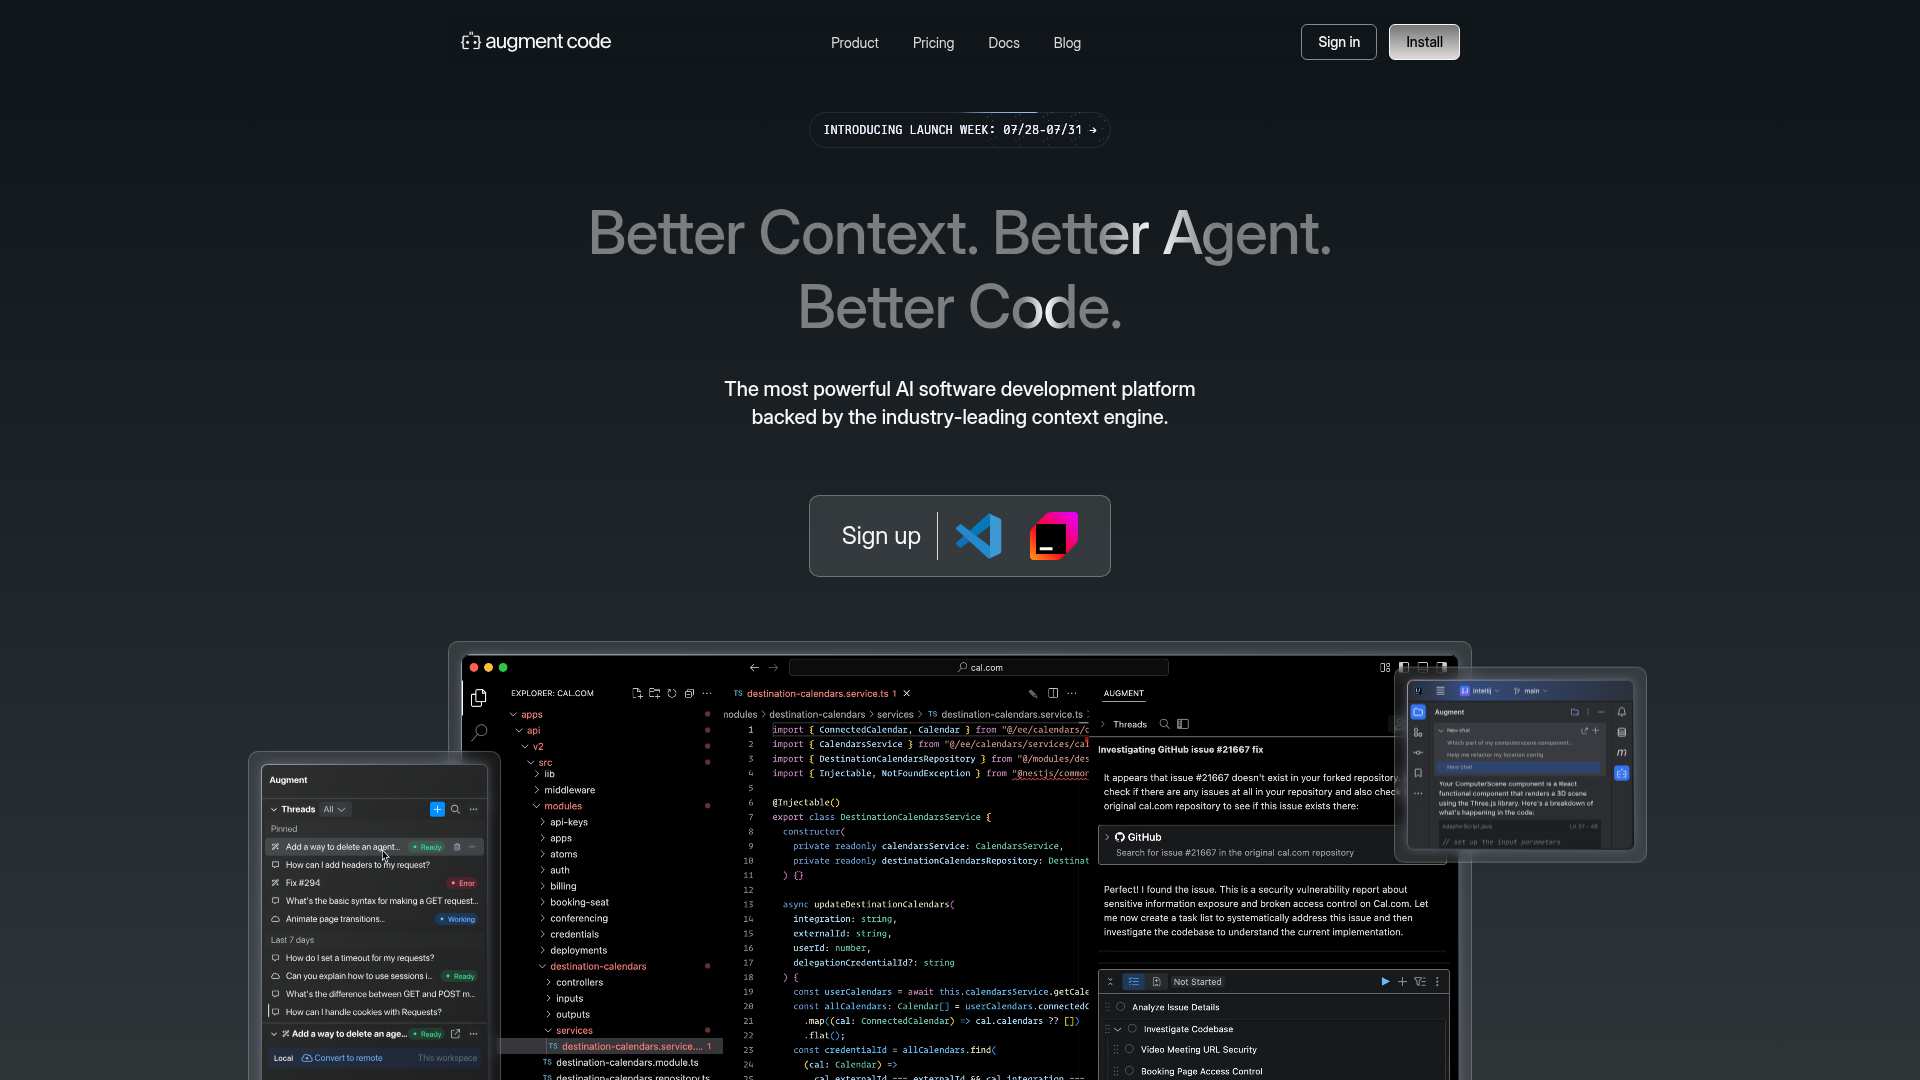Open the All filter dropdown next to Threads
The width and height of the screenshot is (1920, 1080).
point(336,810)
